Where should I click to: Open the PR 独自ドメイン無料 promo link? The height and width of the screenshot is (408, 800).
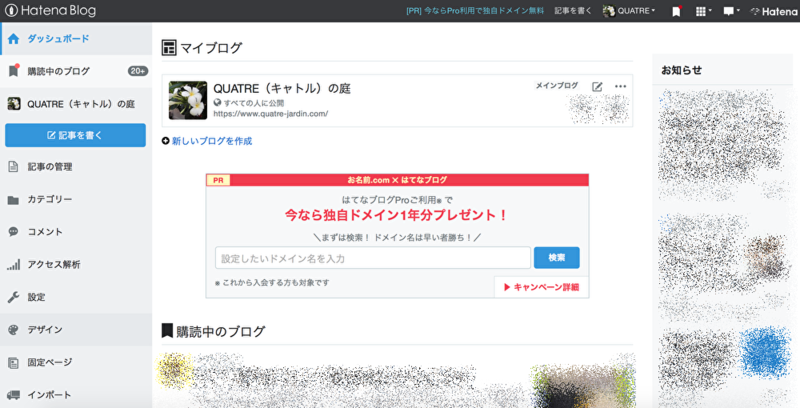475,11
